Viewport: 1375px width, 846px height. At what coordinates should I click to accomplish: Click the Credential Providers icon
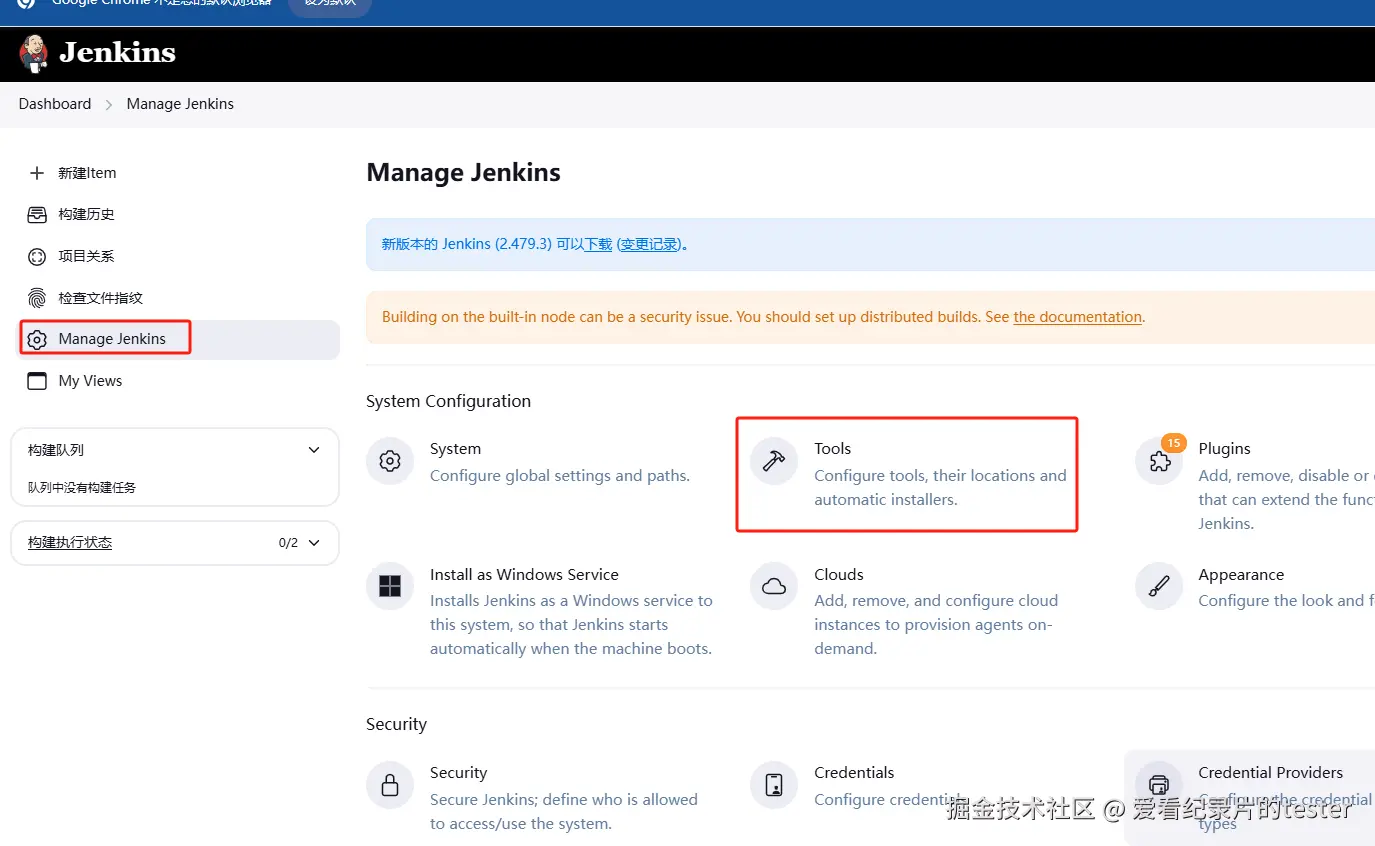coord(1159,785)
